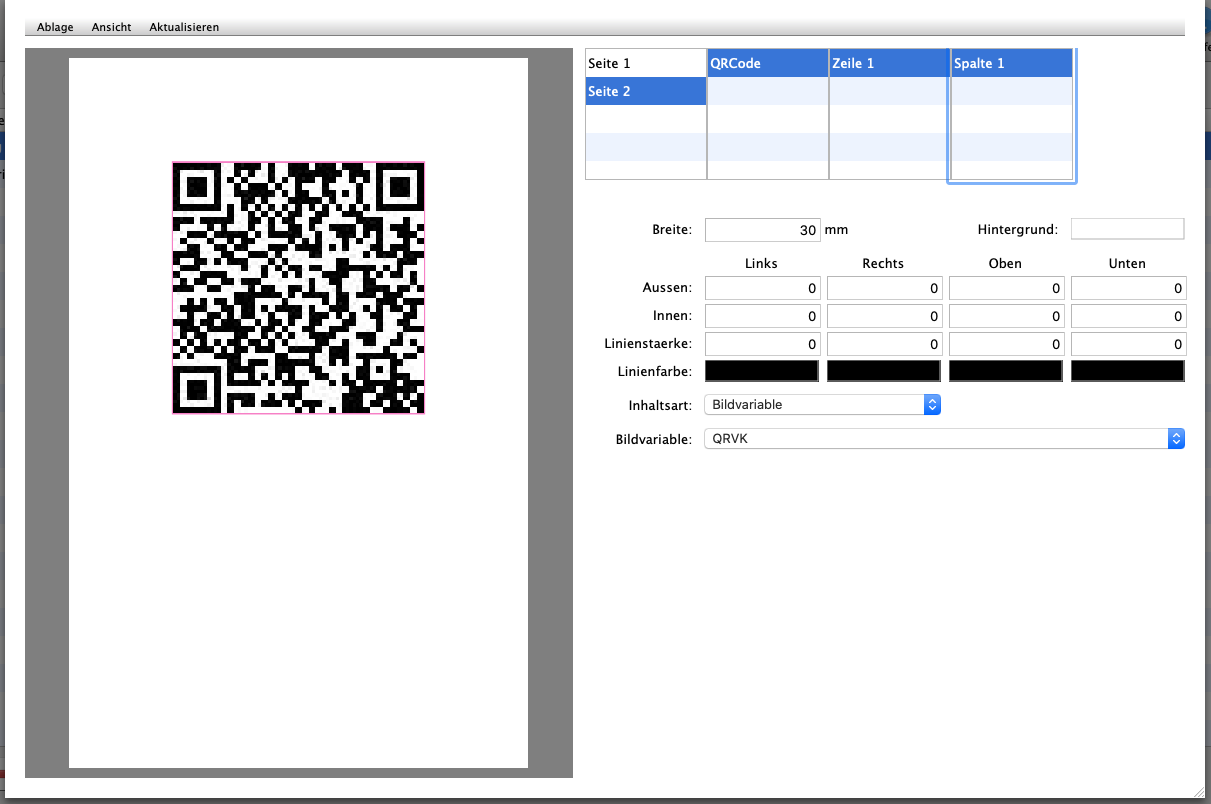The height and width of the screenshot is (804, 1211).
Task: Open the Linienfarbe Oben color swatch
Action: [1006, 371]
